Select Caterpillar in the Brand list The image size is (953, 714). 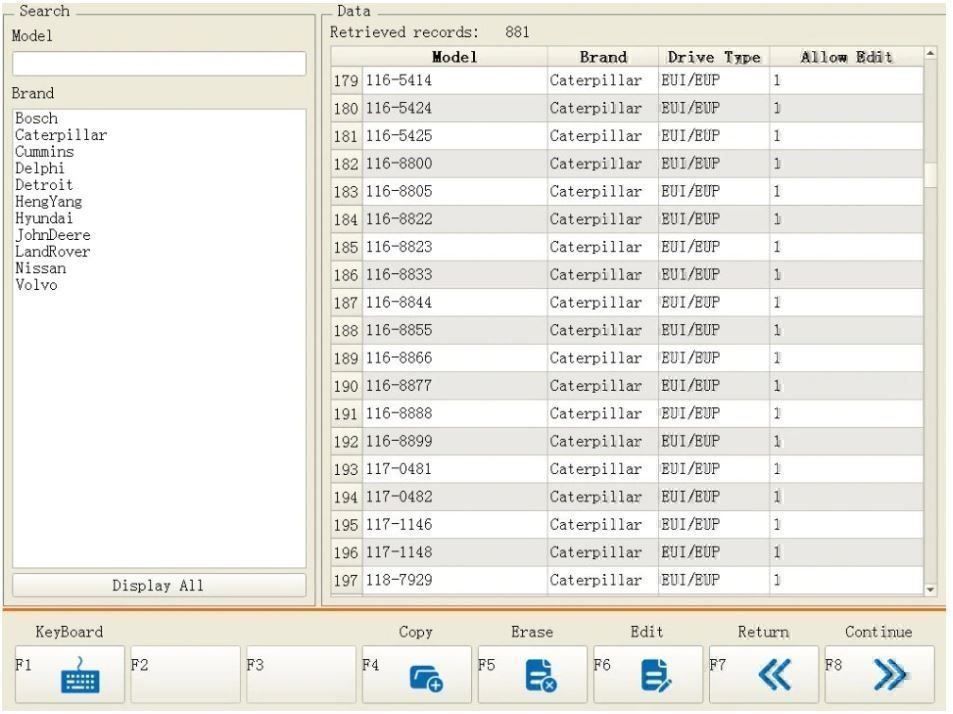(x=61, y=135)
